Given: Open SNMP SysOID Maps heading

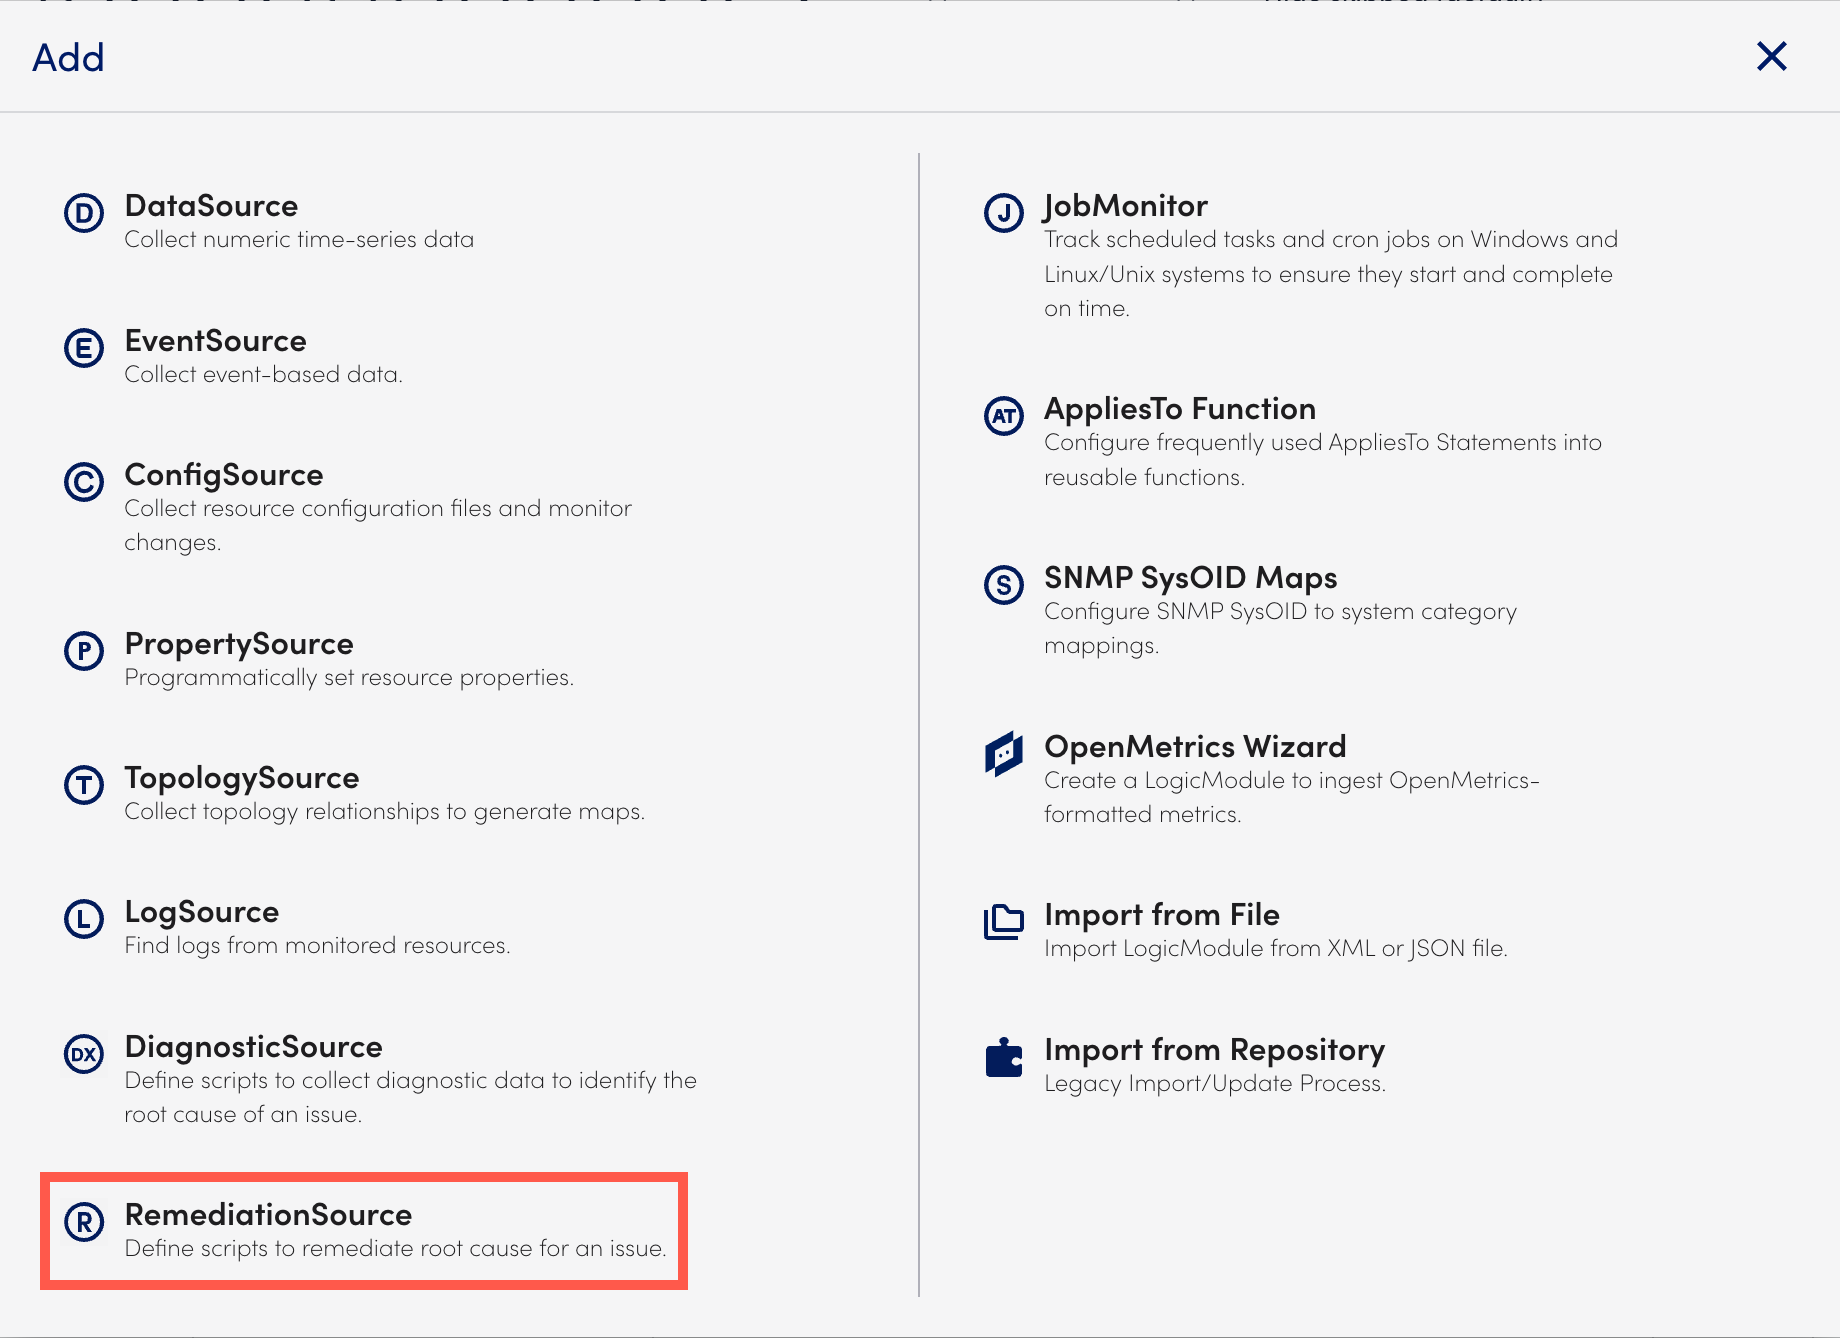Looking at the screenshot, I should (1190, 578).
